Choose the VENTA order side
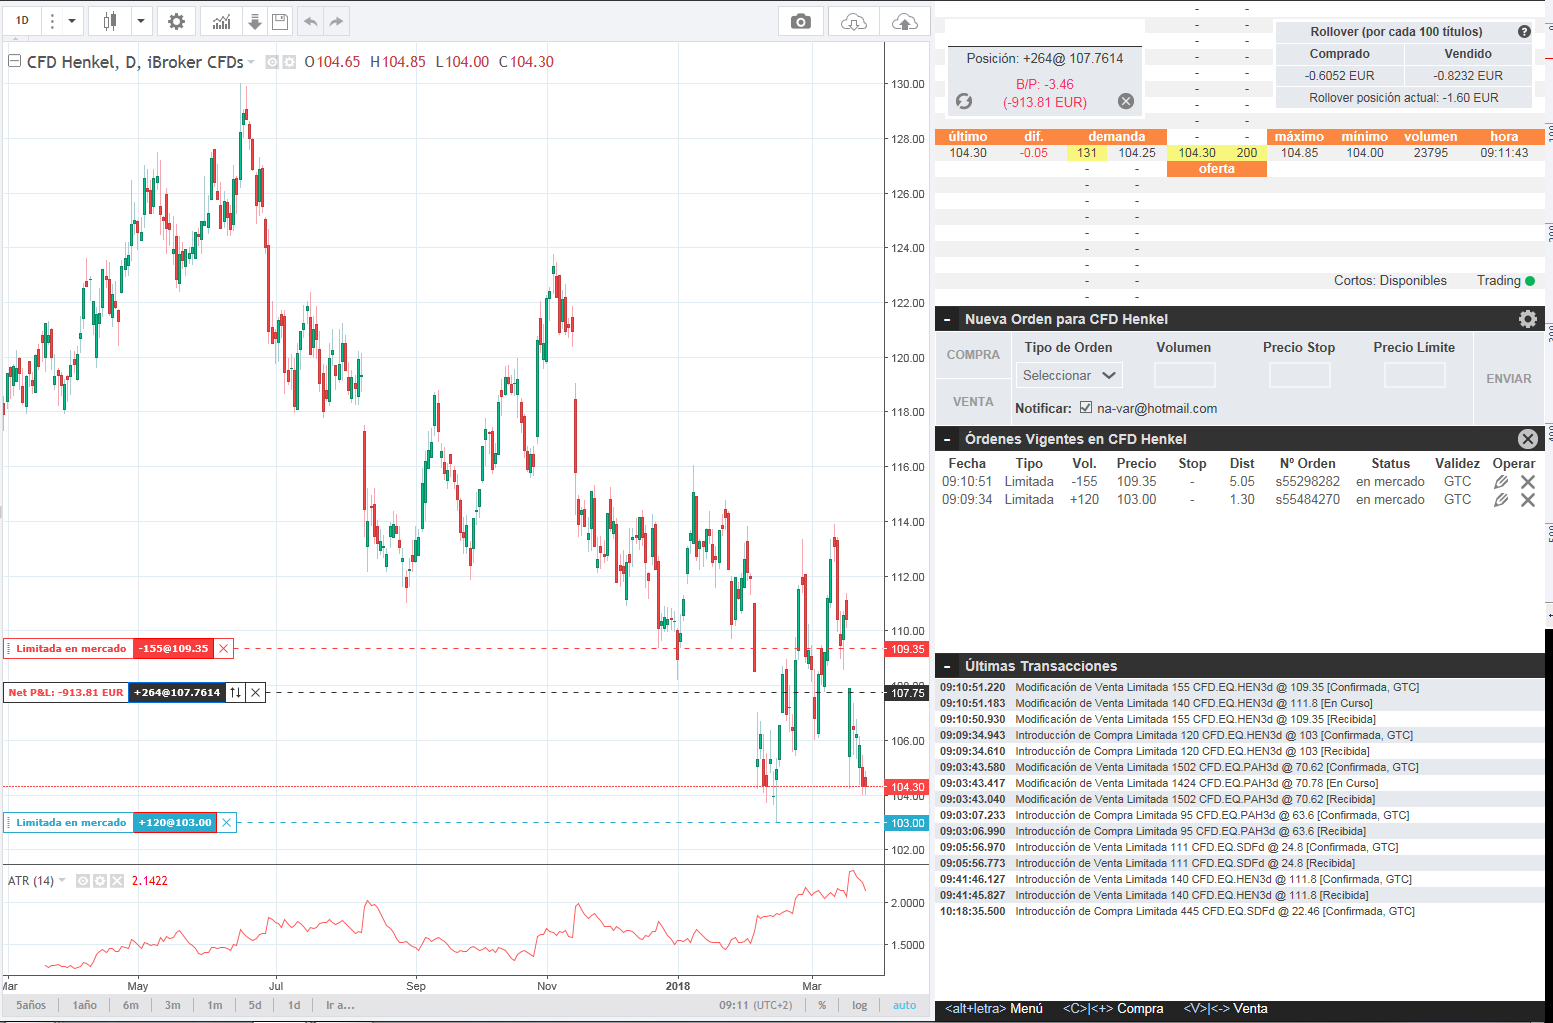1553x1023 pixels. point(973,402)
